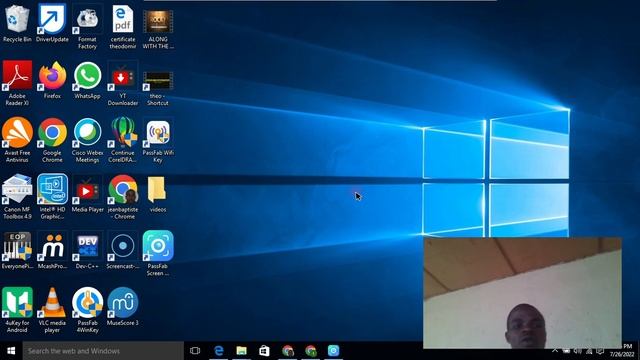Open the WhatsApp desktop shortcut
Screen dimensions: 640x360
pyautogui.click(x=87, y=80)
